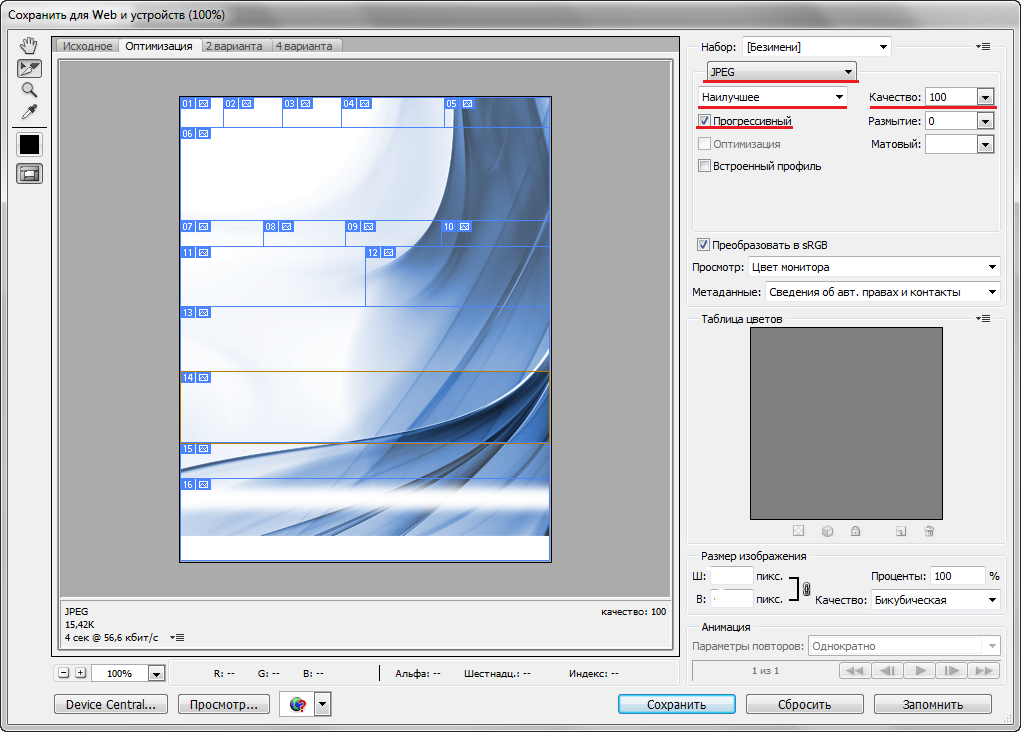Click the lock color icon under color table

click(x=856, y=531)
